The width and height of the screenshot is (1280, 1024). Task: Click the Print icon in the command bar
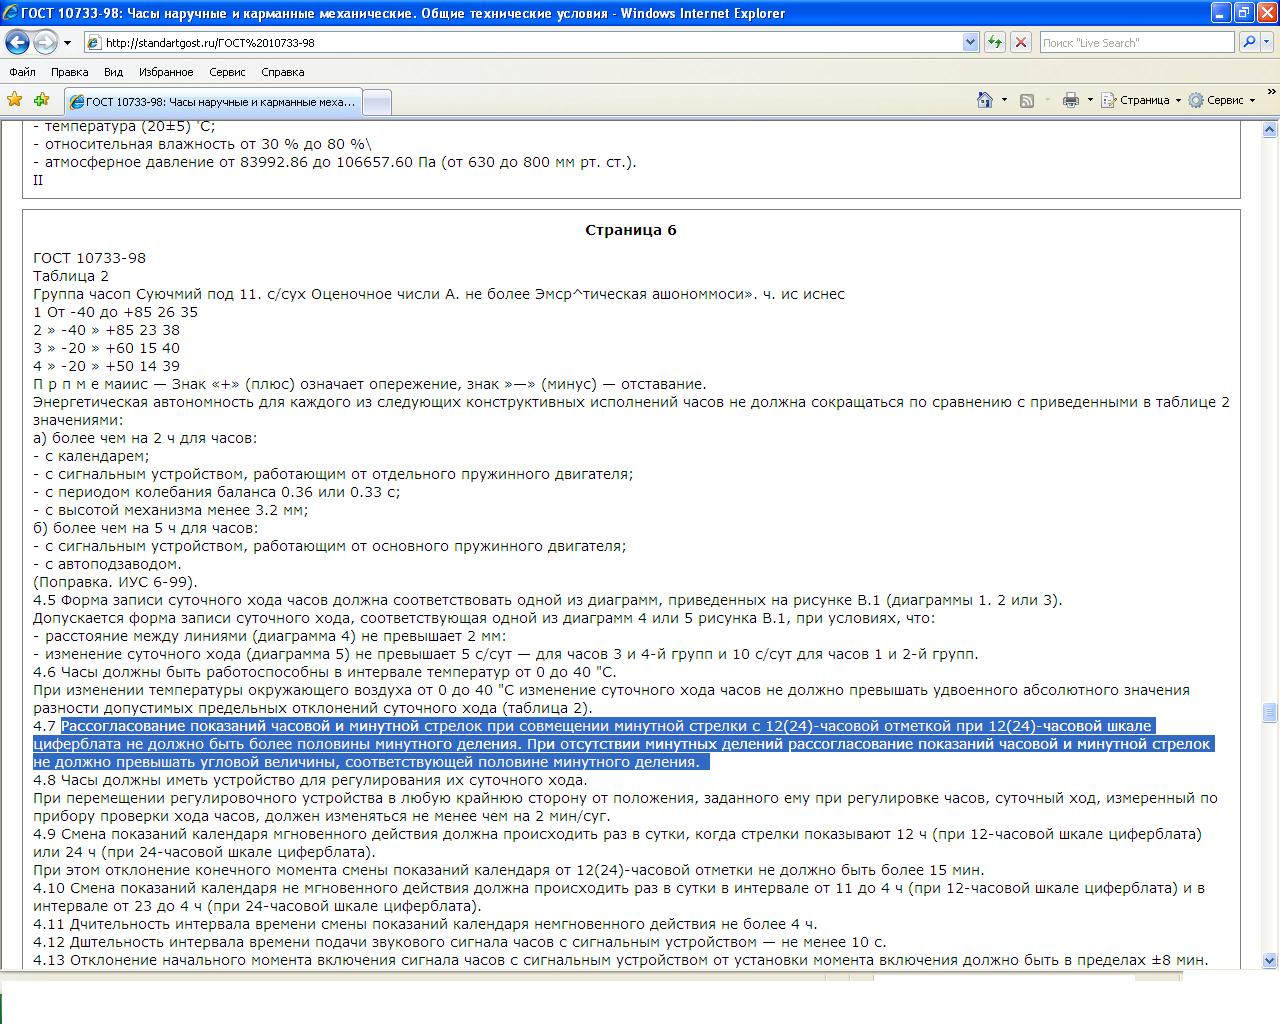1071,100
